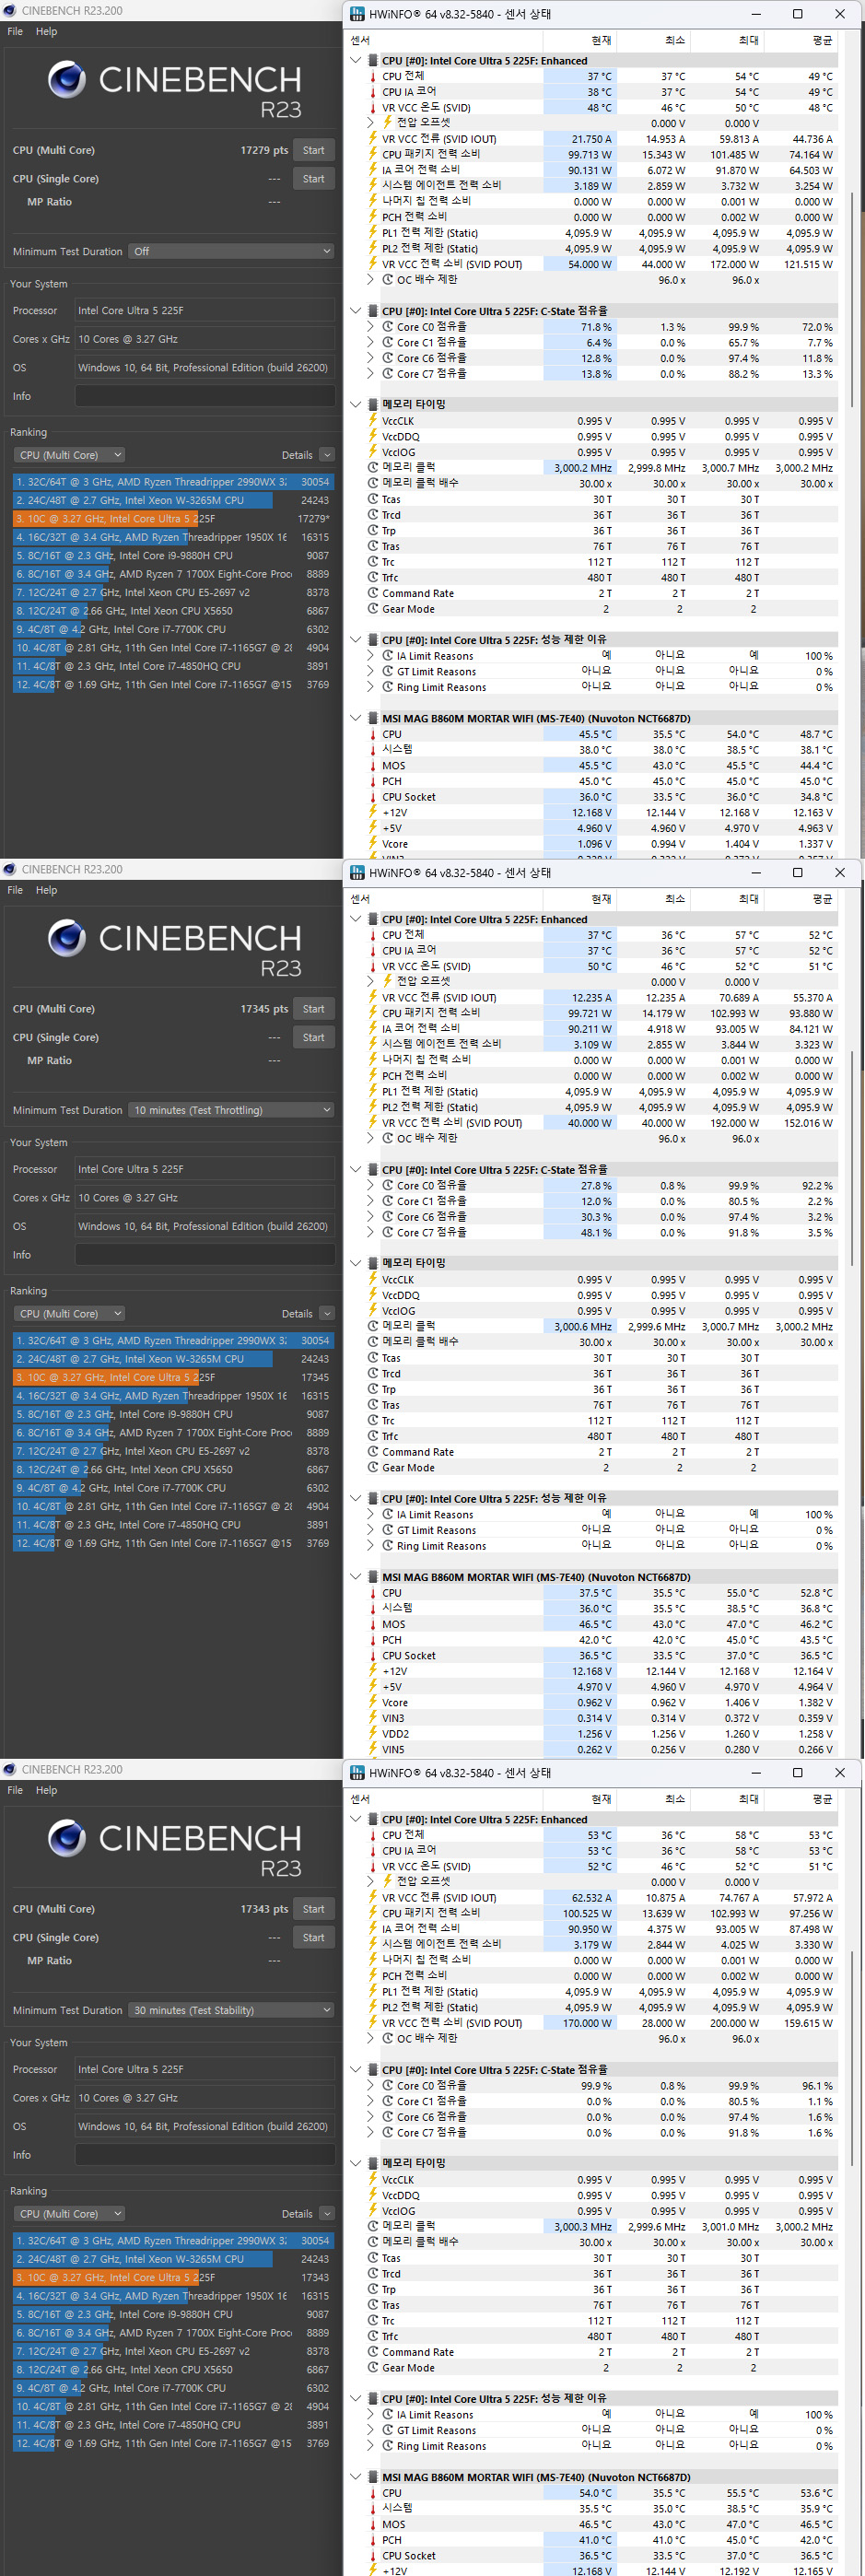Click lightning icon of CPU 패키지 row showing 99.721 W
This screenshot has width=865, height=2576.
[x=373, y=1013]
